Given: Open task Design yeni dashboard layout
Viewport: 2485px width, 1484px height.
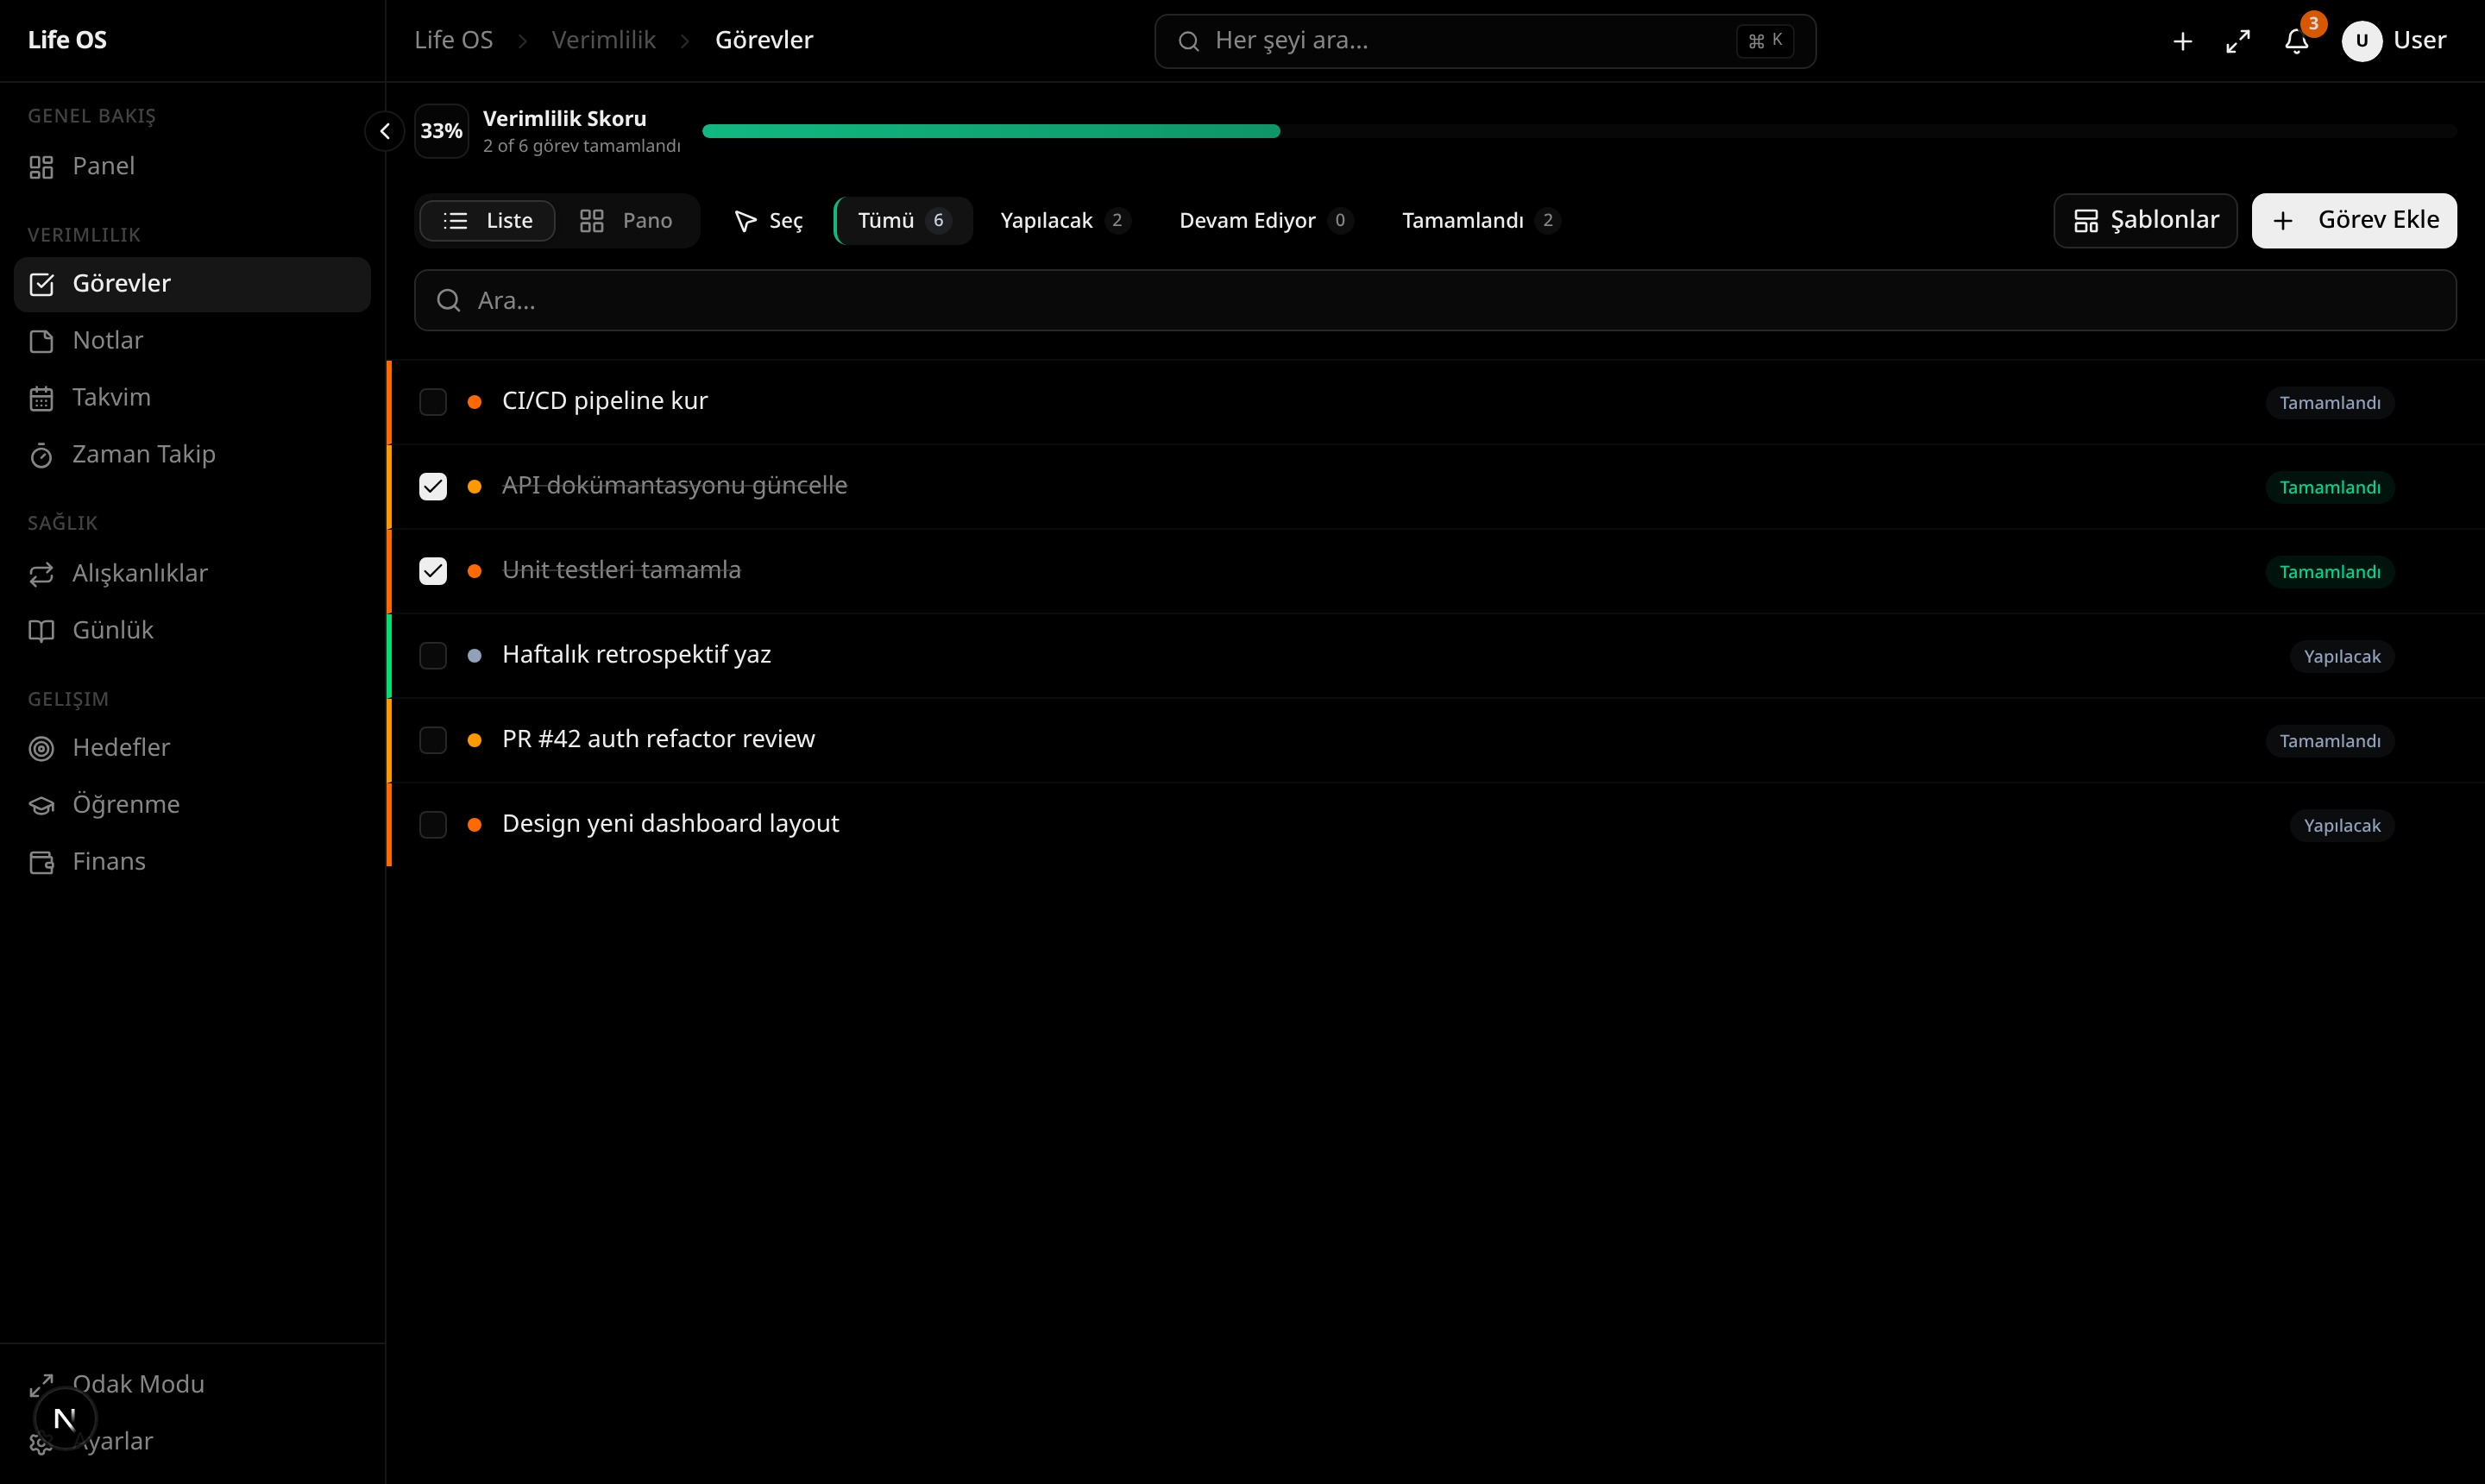Looking at the screenshot, I should (670, 824).
